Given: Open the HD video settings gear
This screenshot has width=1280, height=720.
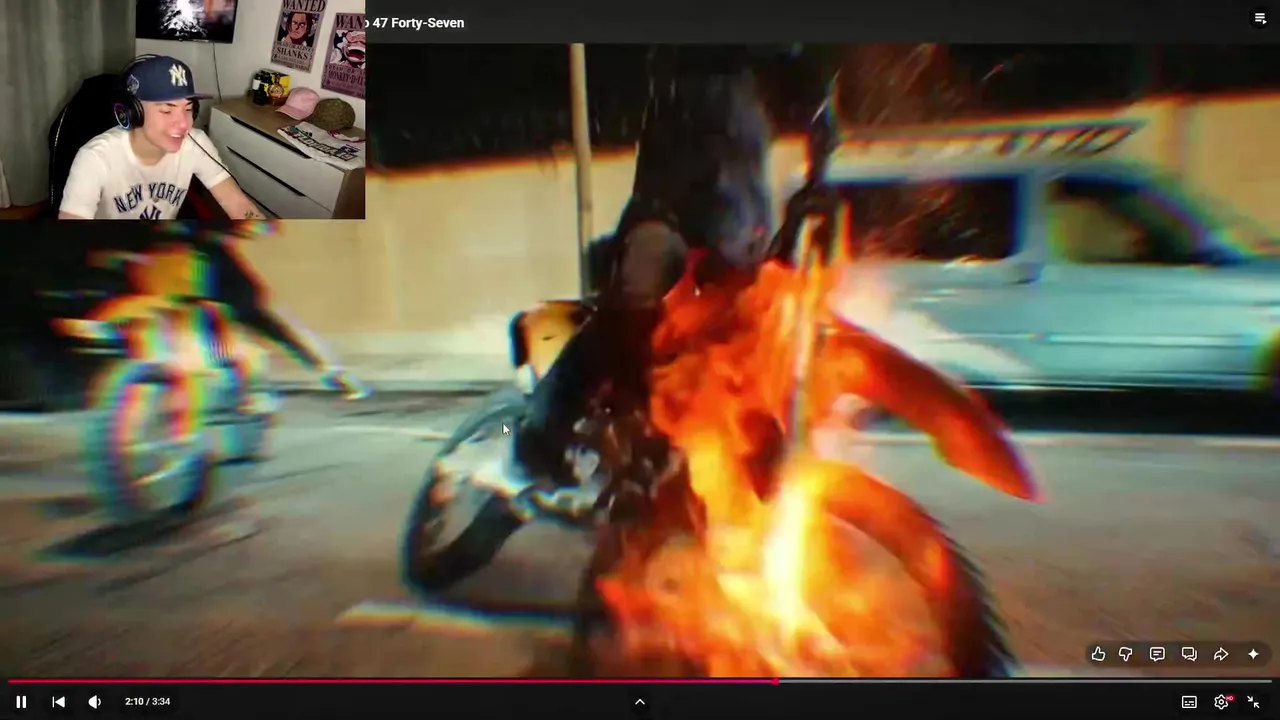Looking at the screenshot, I should 1222,702.
